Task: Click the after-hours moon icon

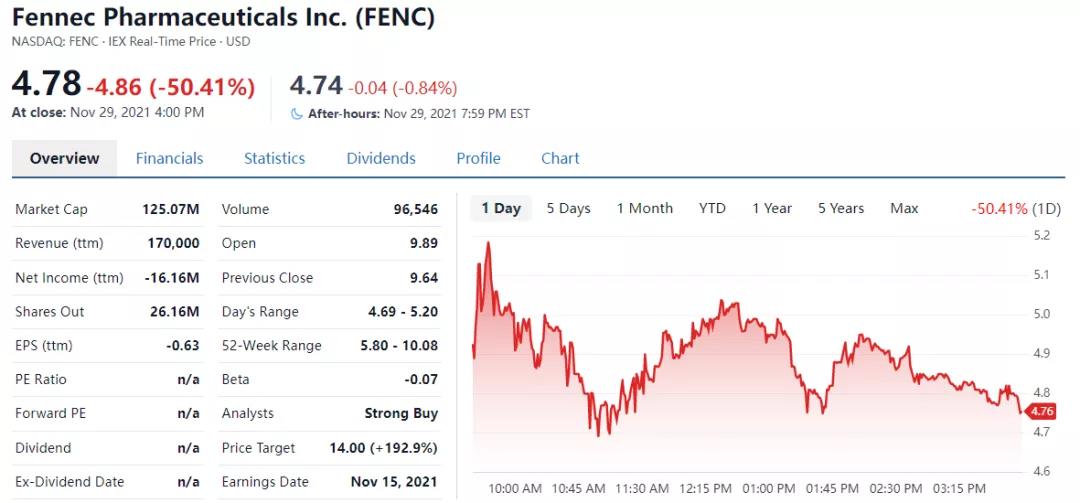Action: [296, 114]
